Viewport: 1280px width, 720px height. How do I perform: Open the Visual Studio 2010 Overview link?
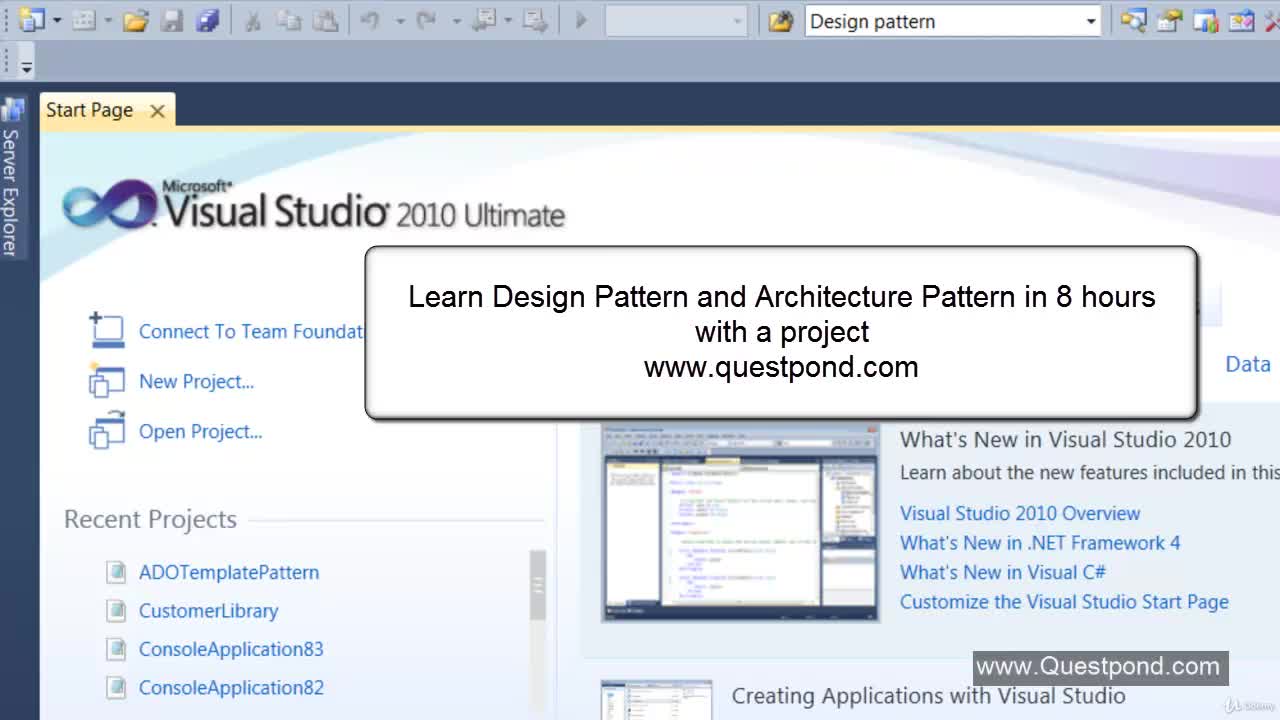pos(1020,513)
